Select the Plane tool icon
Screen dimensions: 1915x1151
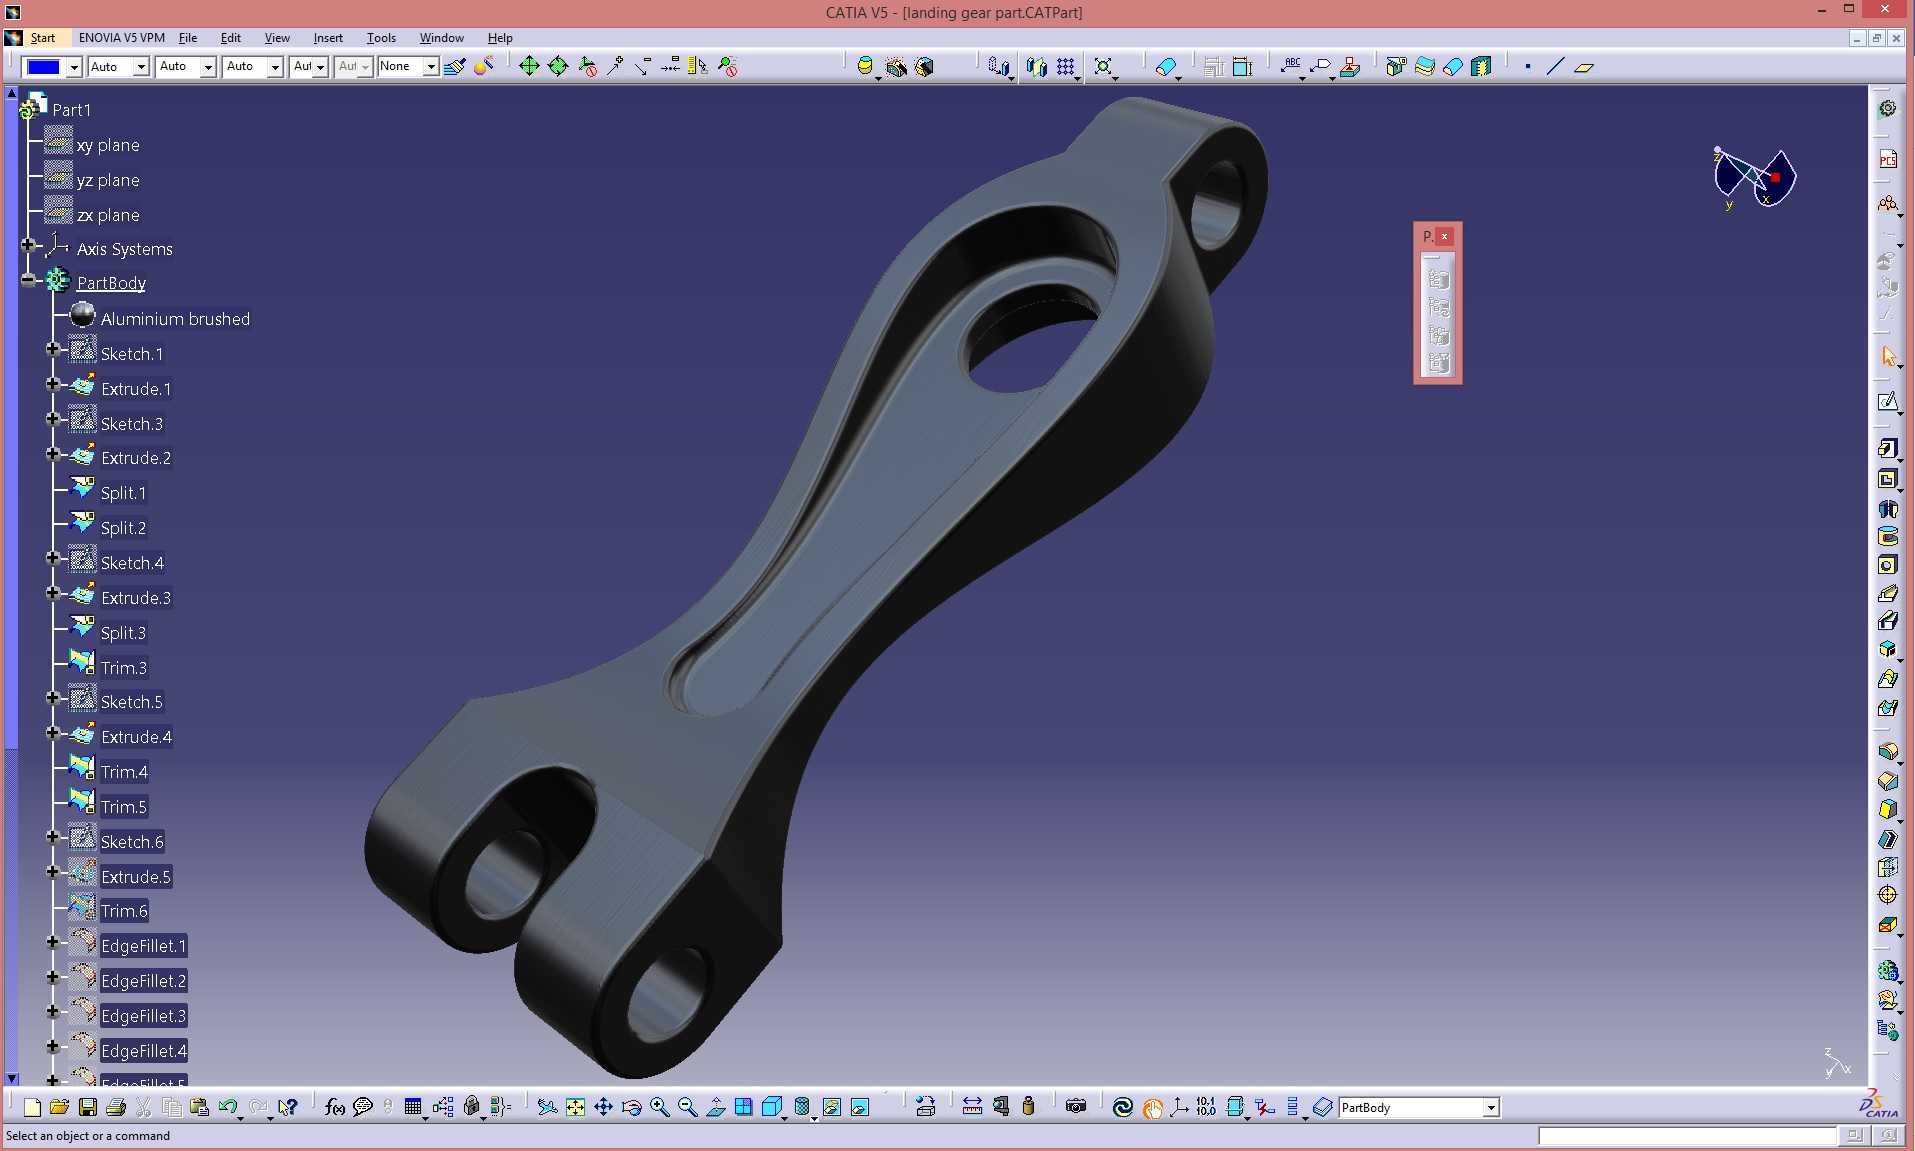(x=1584, y=67)
